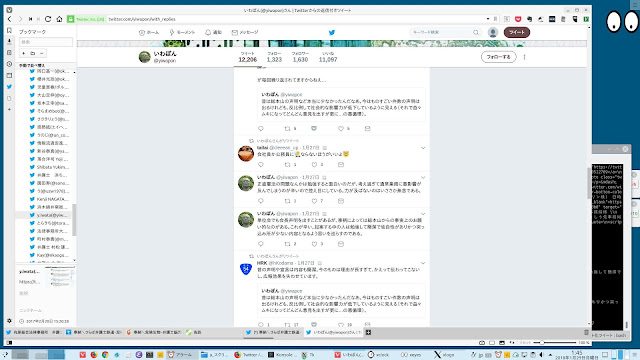Image resolution: width=640 pixels, height=360 pixels.
Task: Like the first いわぽん January 27 tweet
Action: click(x=314, y=201)
